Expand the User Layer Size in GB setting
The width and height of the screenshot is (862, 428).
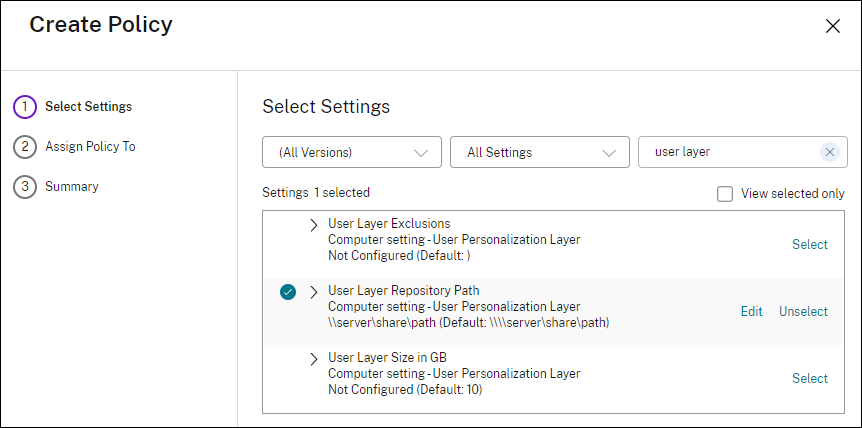314,358
